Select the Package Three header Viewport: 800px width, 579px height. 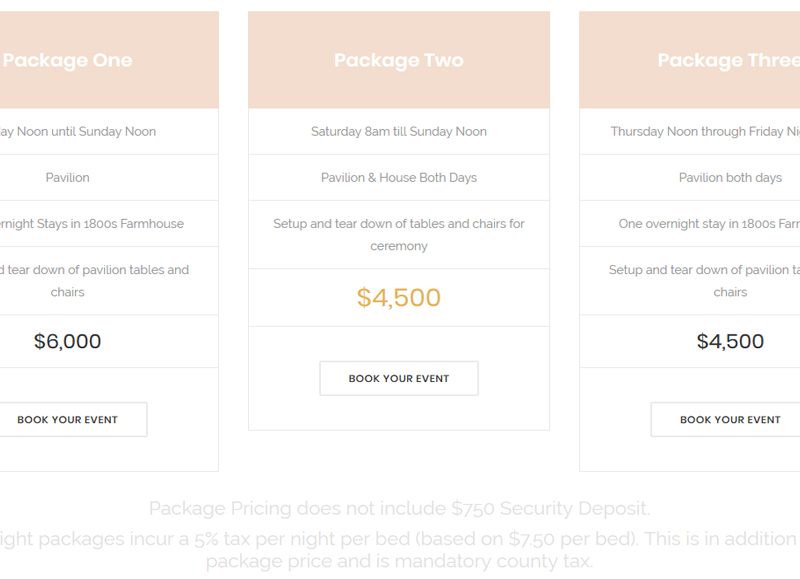click(690, 60)
